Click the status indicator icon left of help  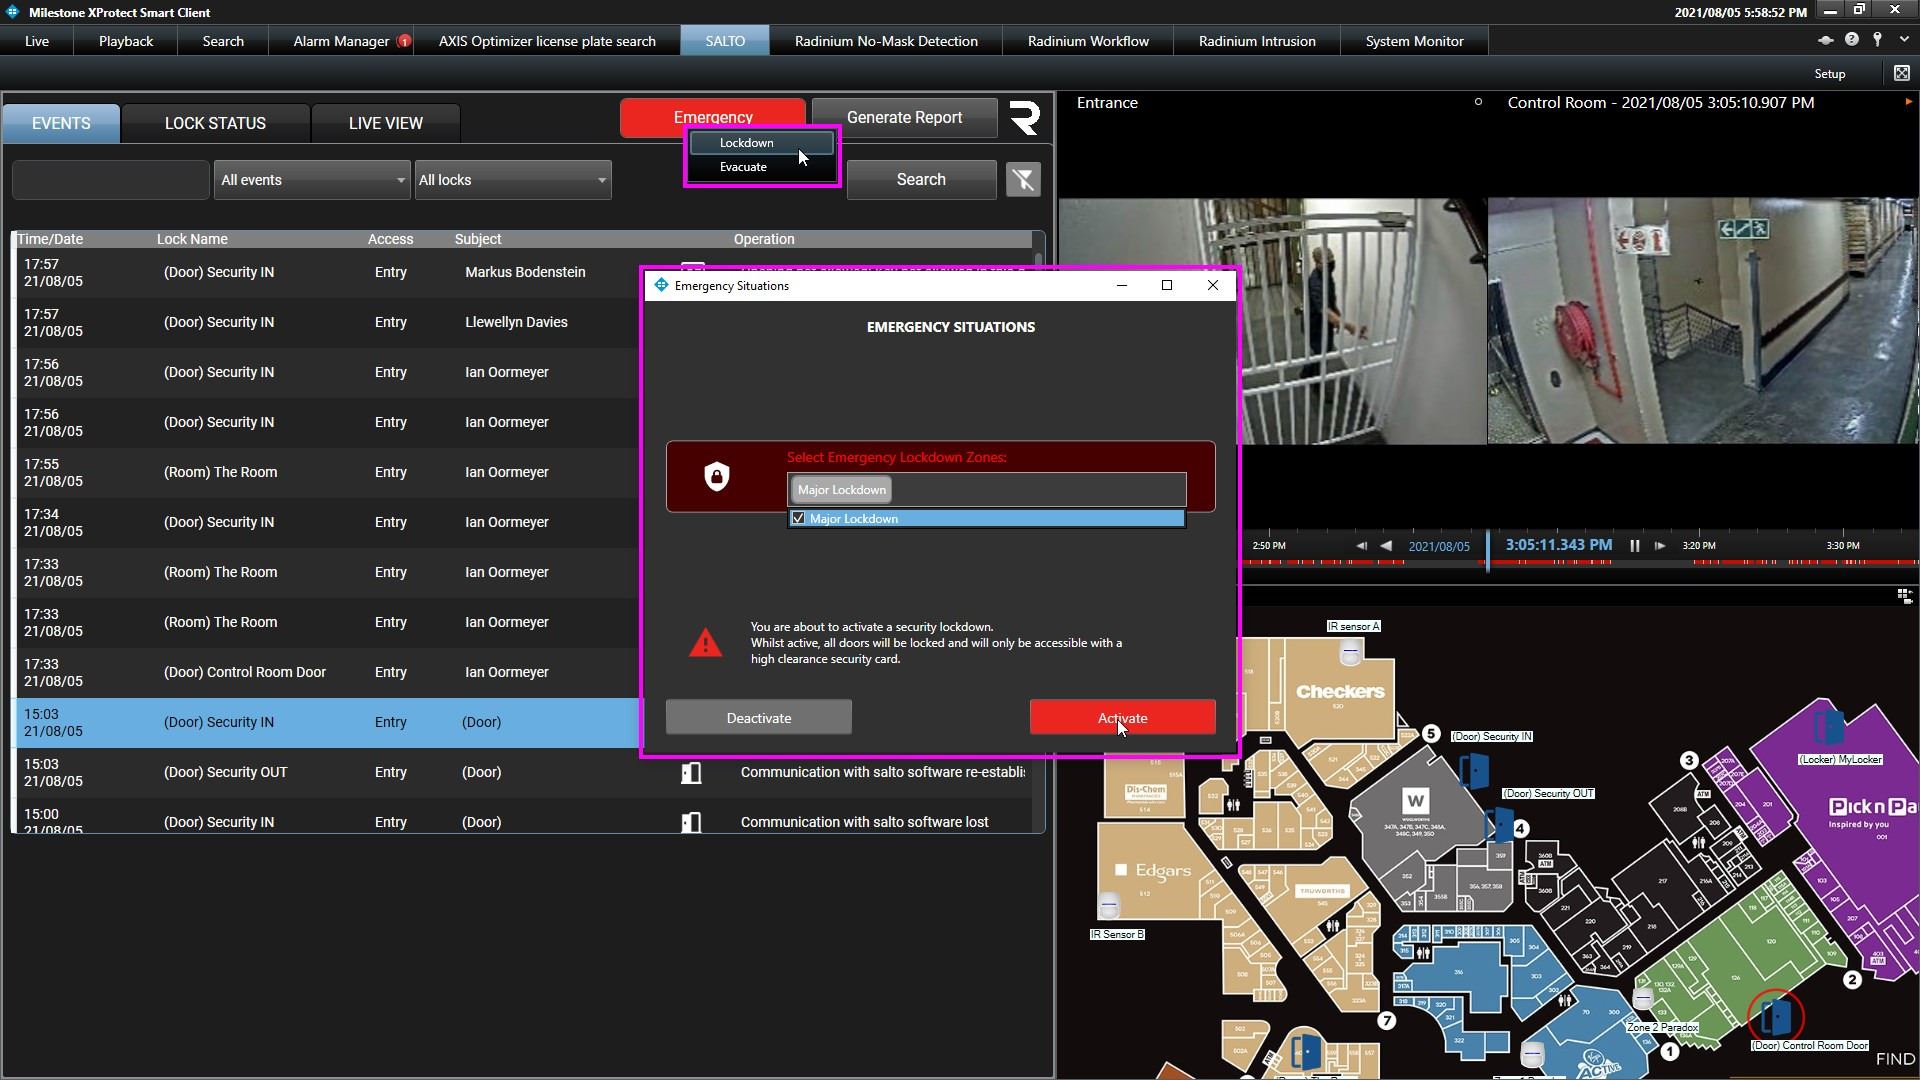[x=1825, y=40]
